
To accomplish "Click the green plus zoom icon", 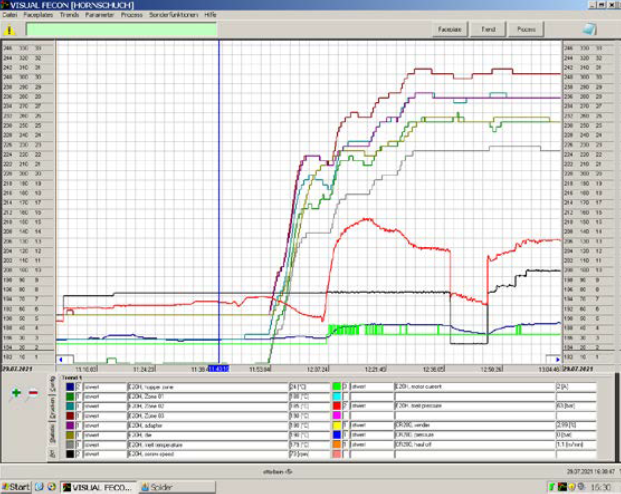I will (15, 394).
